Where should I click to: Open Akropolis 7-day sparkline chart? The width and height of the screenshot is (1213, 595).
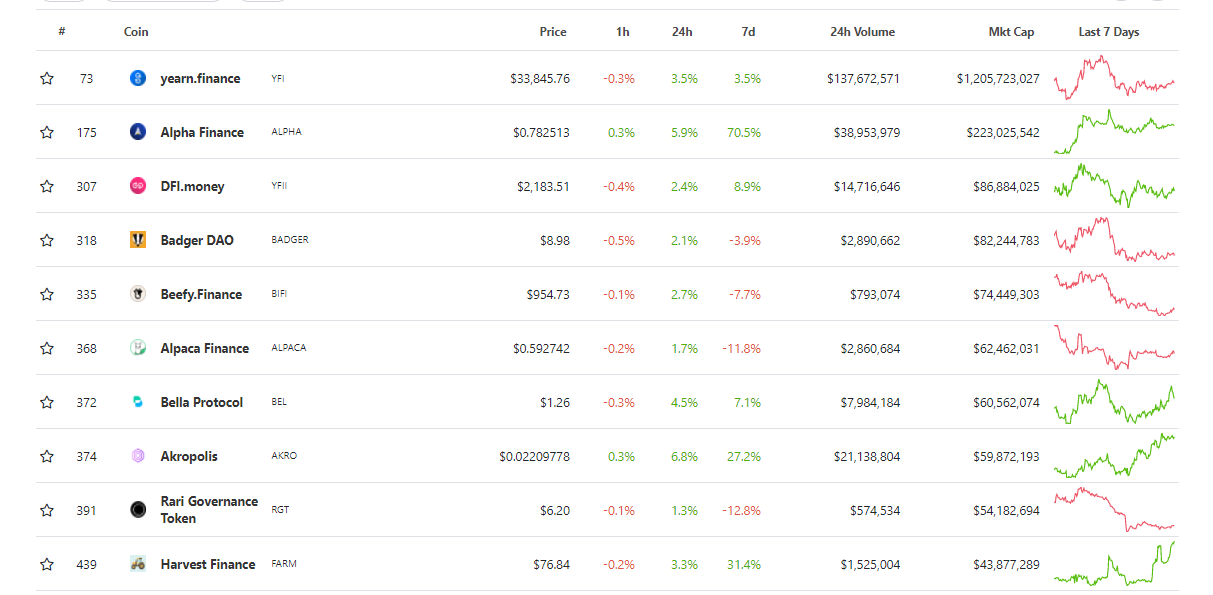(1114, 455)
